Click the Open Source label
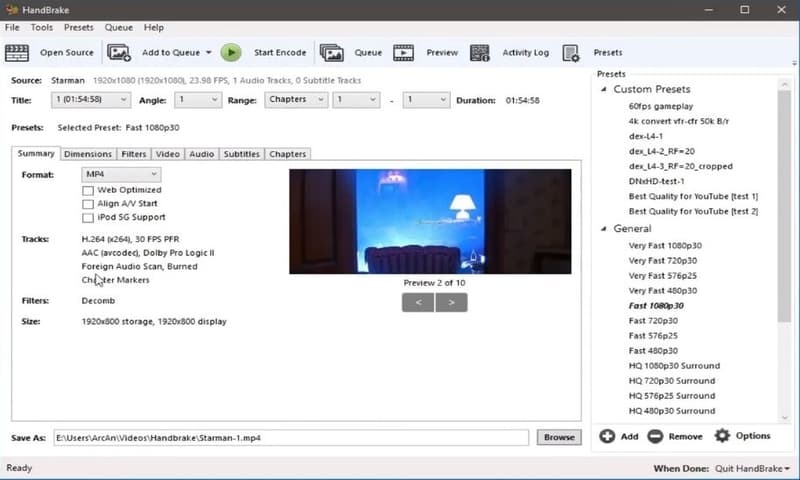 [67, 53]
